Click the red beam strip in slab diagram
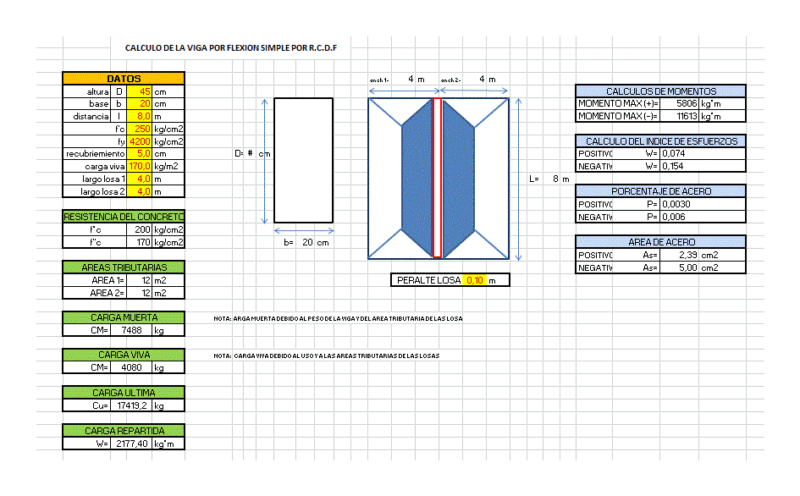Screen dimensions: 800x496 pos(437,178)
